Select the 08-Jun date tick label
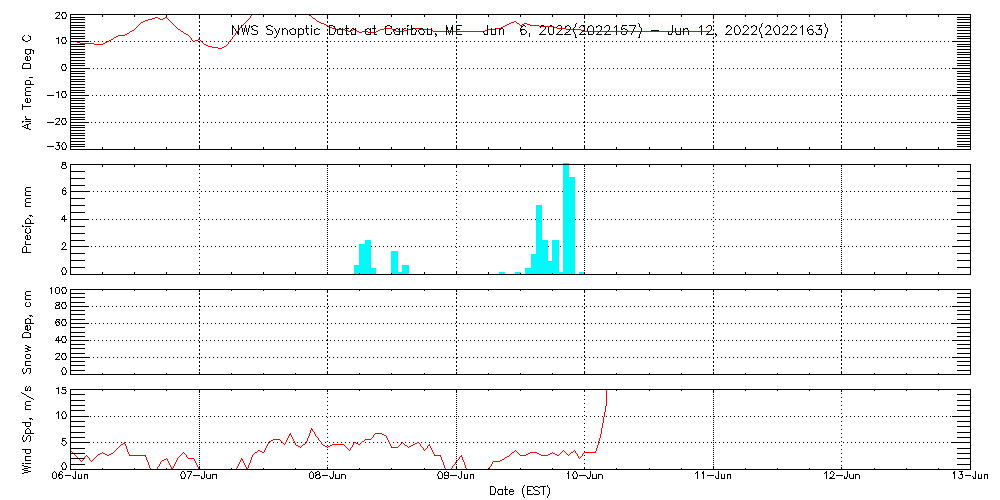Viewport: 1000px width, 500px height. pyautogui.click(x=328, y=478)
